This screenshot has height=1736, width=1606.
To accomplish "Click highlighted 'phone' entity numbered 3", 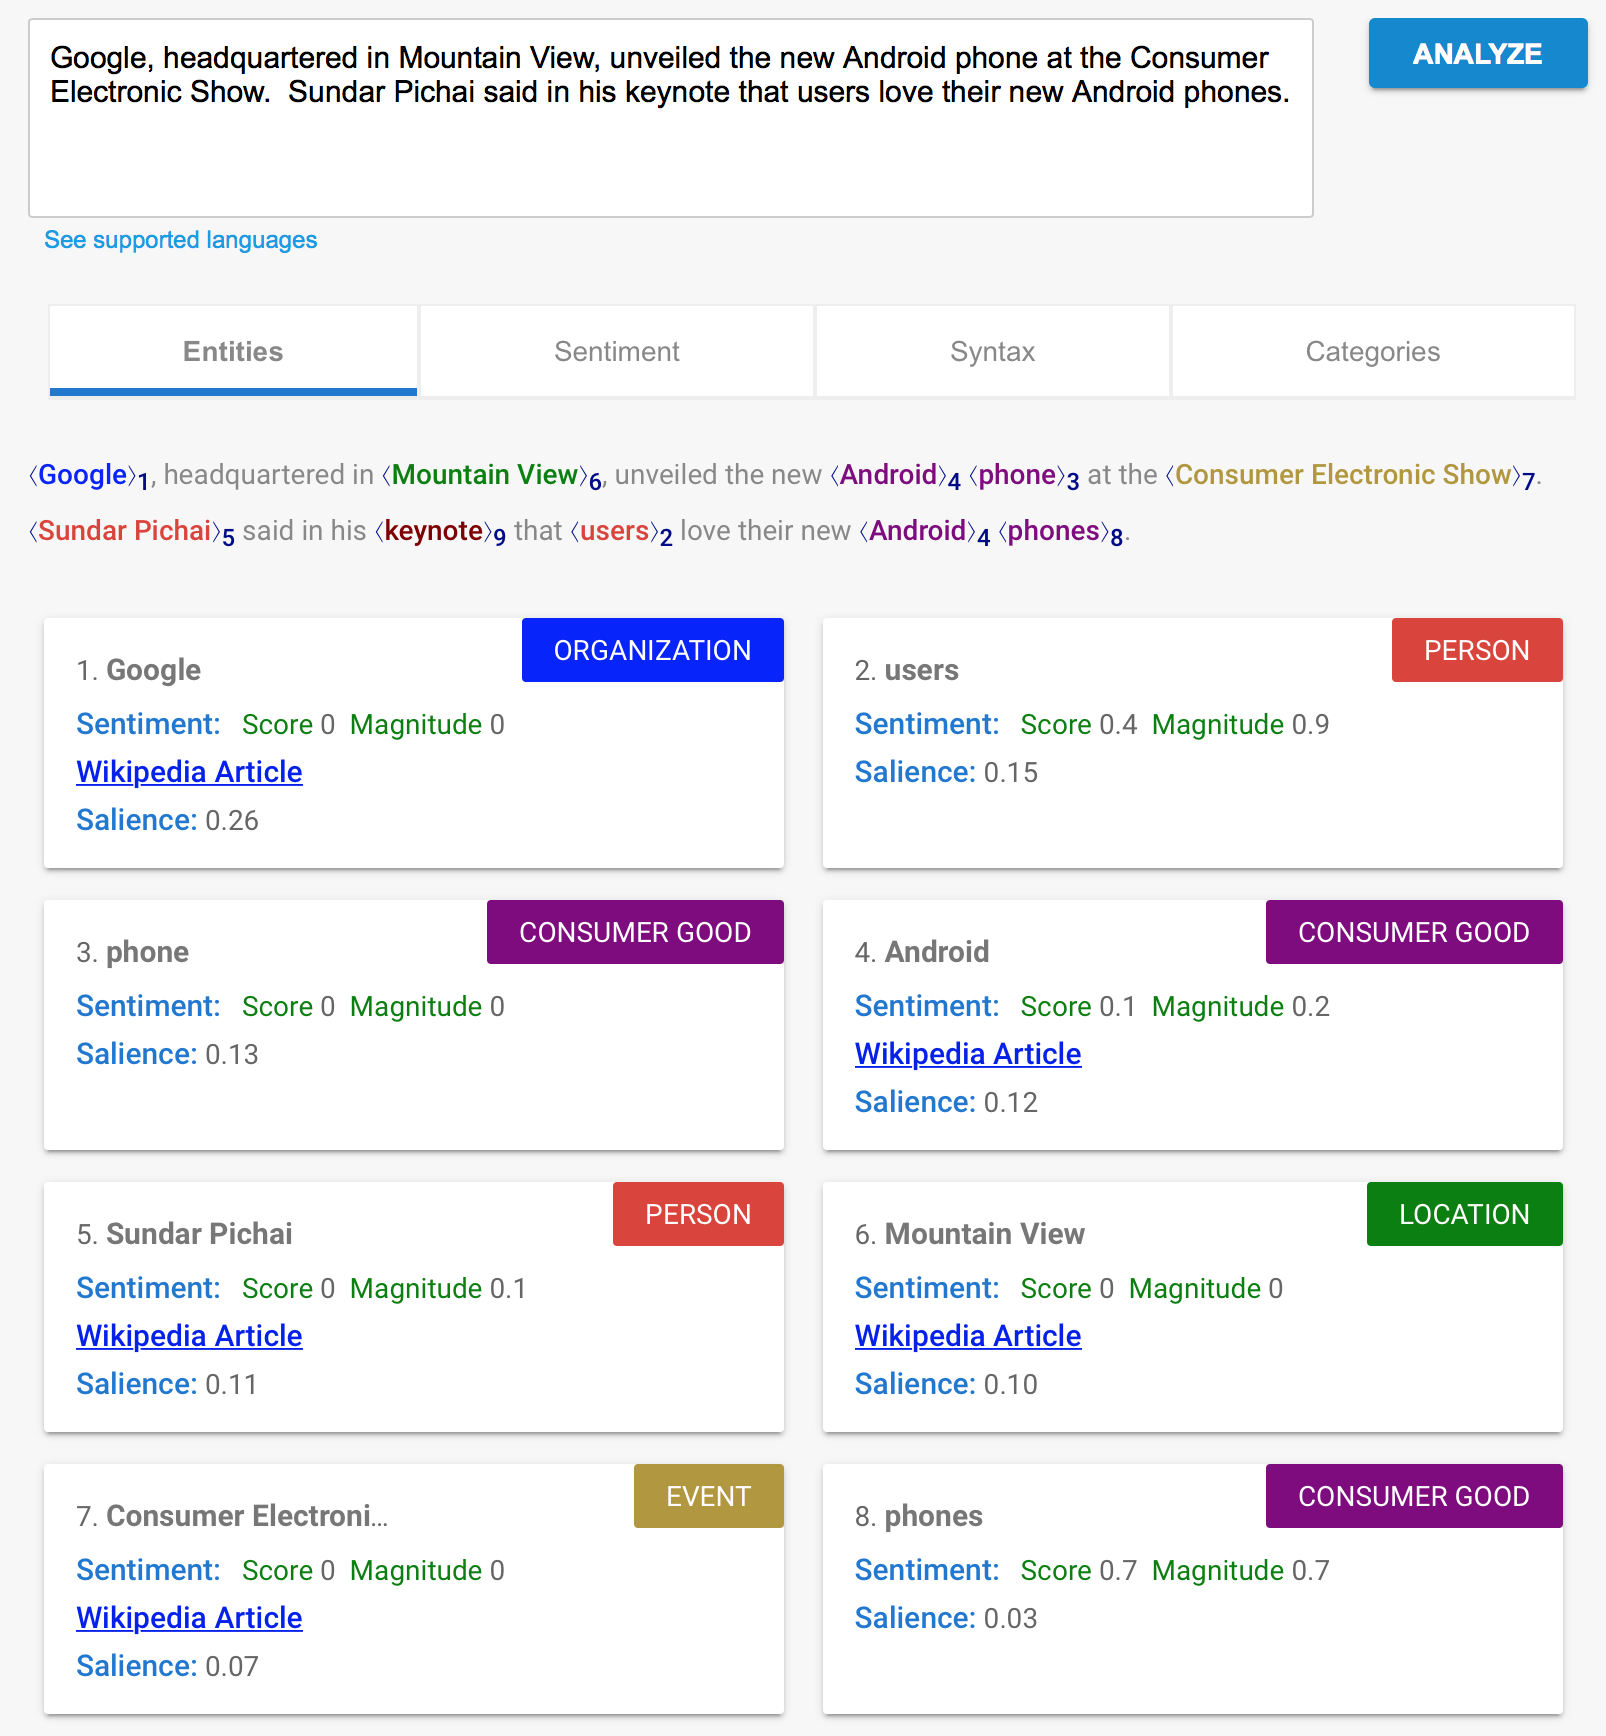I will click(x=1017, y=475).
